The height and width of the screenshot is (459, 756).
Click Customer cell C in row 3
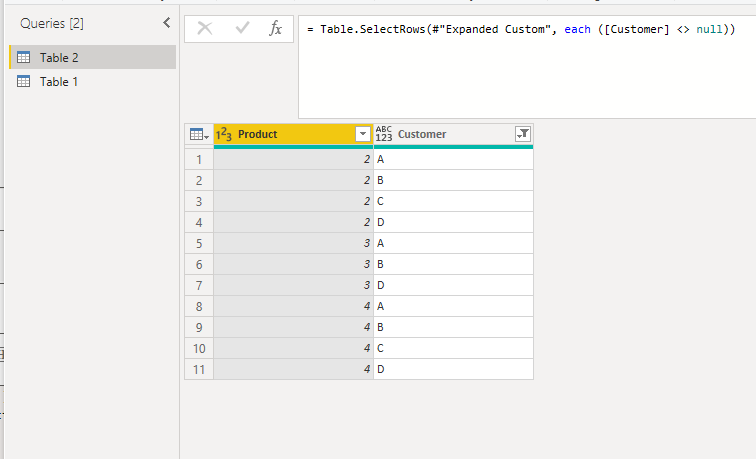point(454,201)
